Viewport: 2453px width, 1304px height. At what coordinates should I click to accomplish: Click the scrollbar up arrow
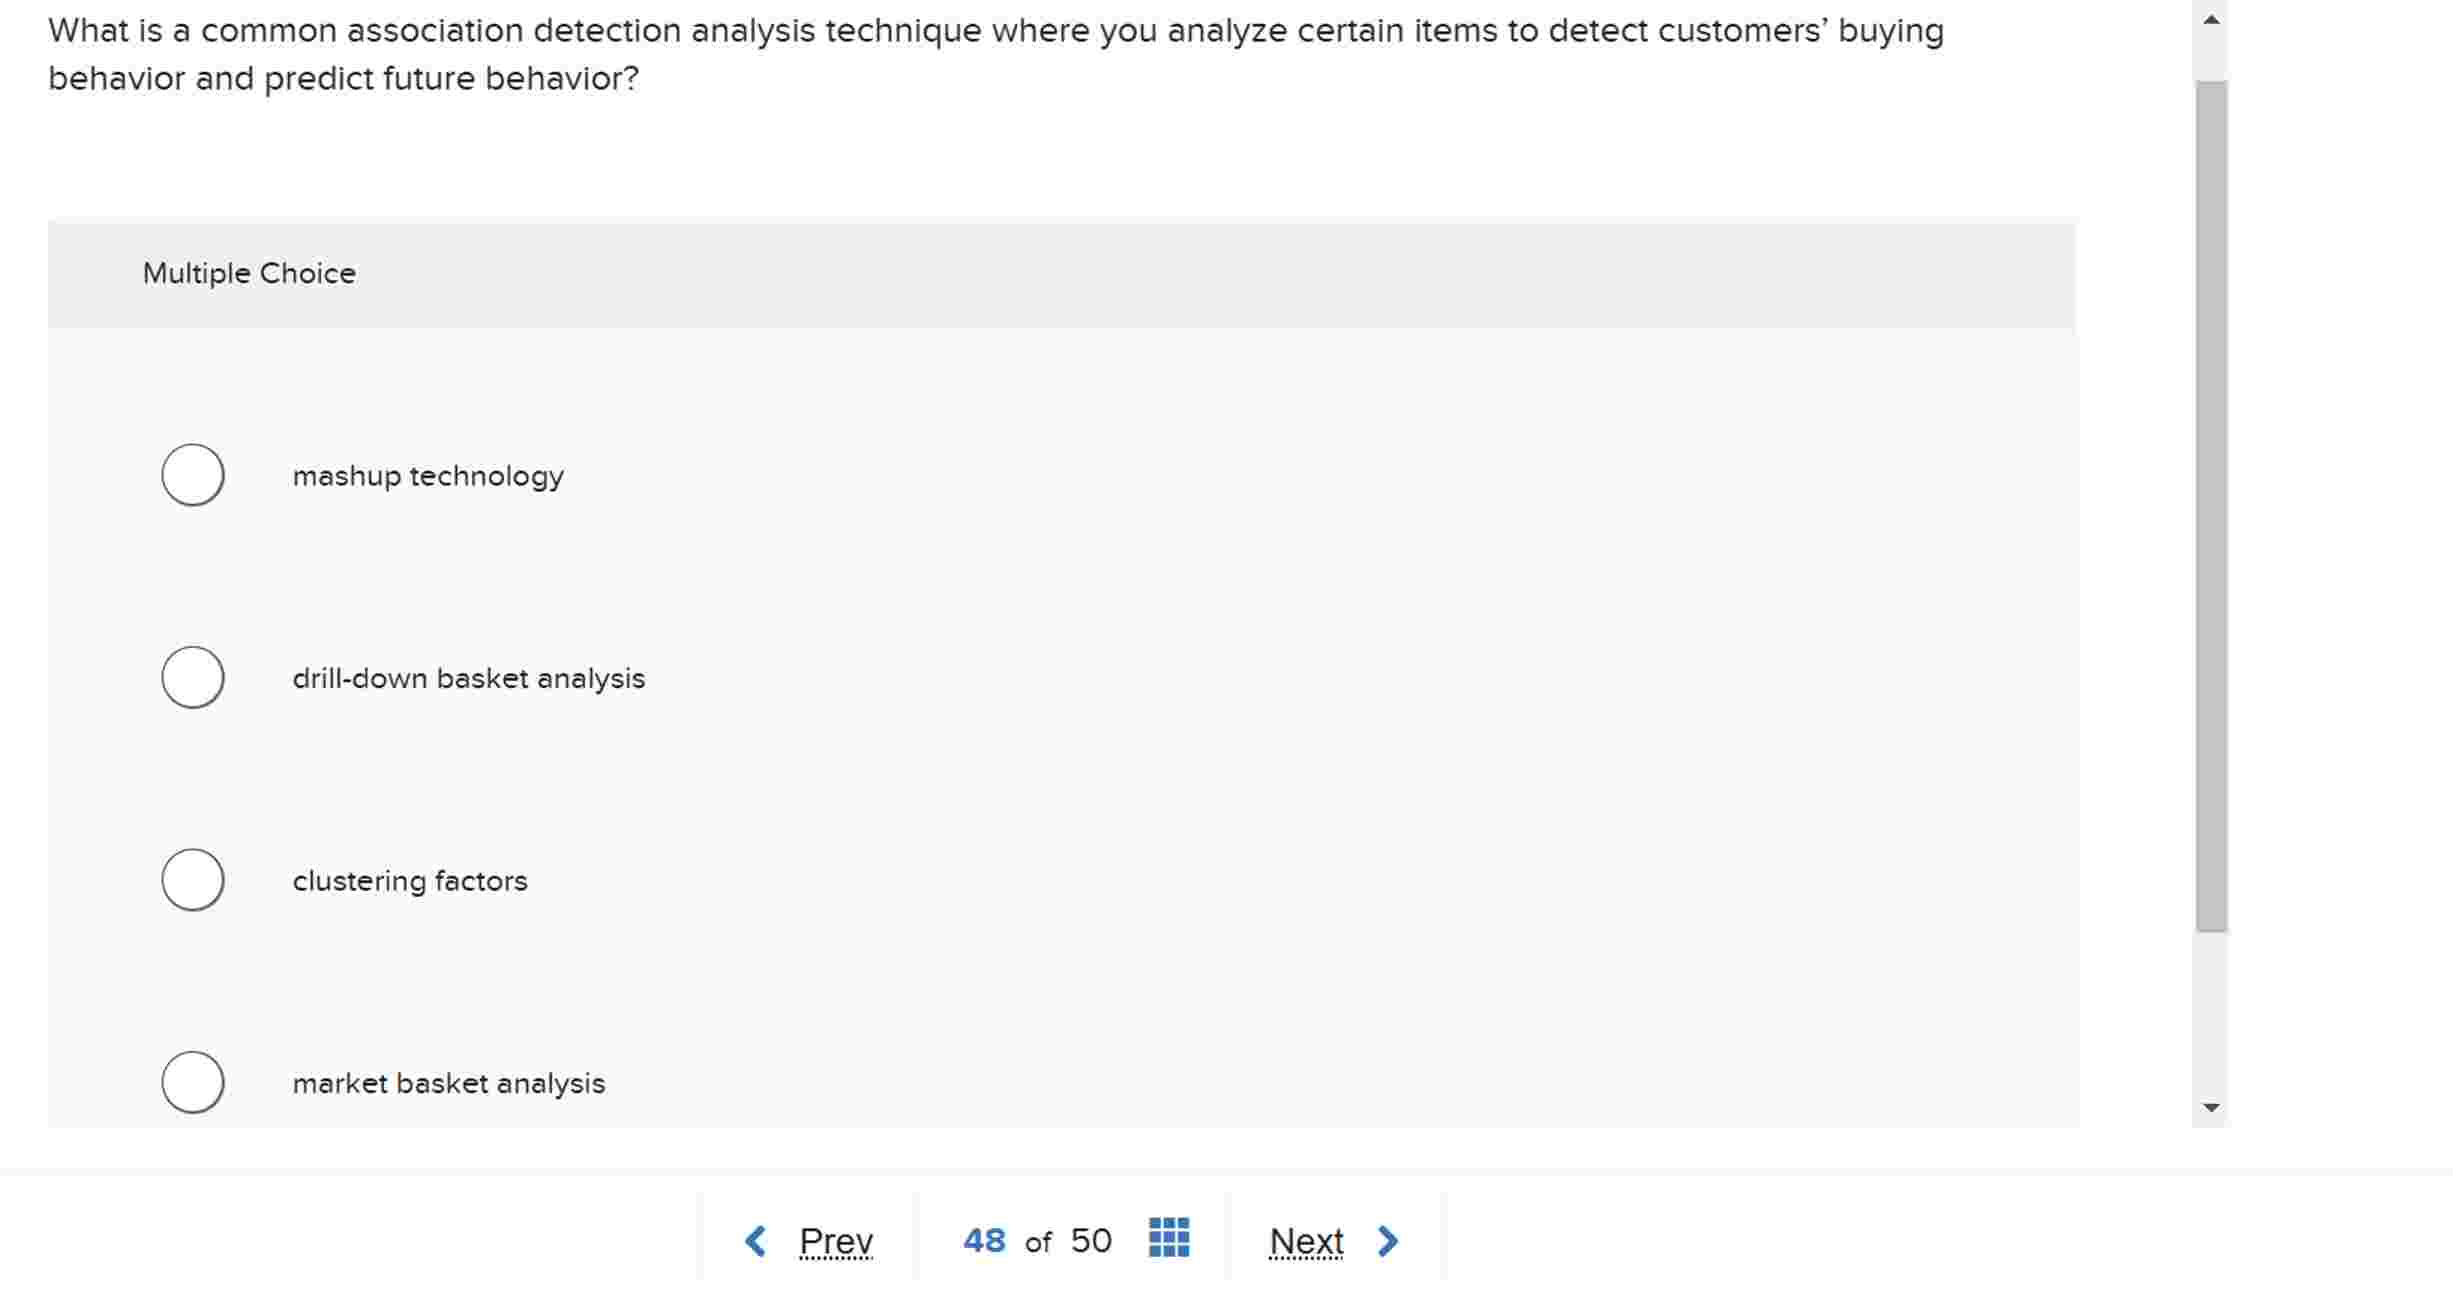pyautogui.click(x=2211, y=16)
